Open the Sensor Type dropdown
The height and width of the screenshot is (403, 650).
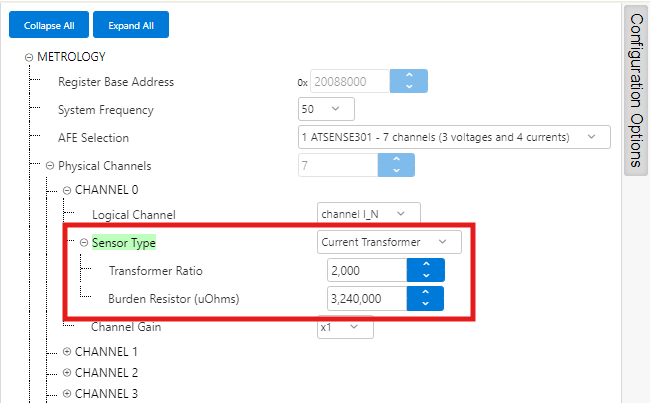click(389, 242)
